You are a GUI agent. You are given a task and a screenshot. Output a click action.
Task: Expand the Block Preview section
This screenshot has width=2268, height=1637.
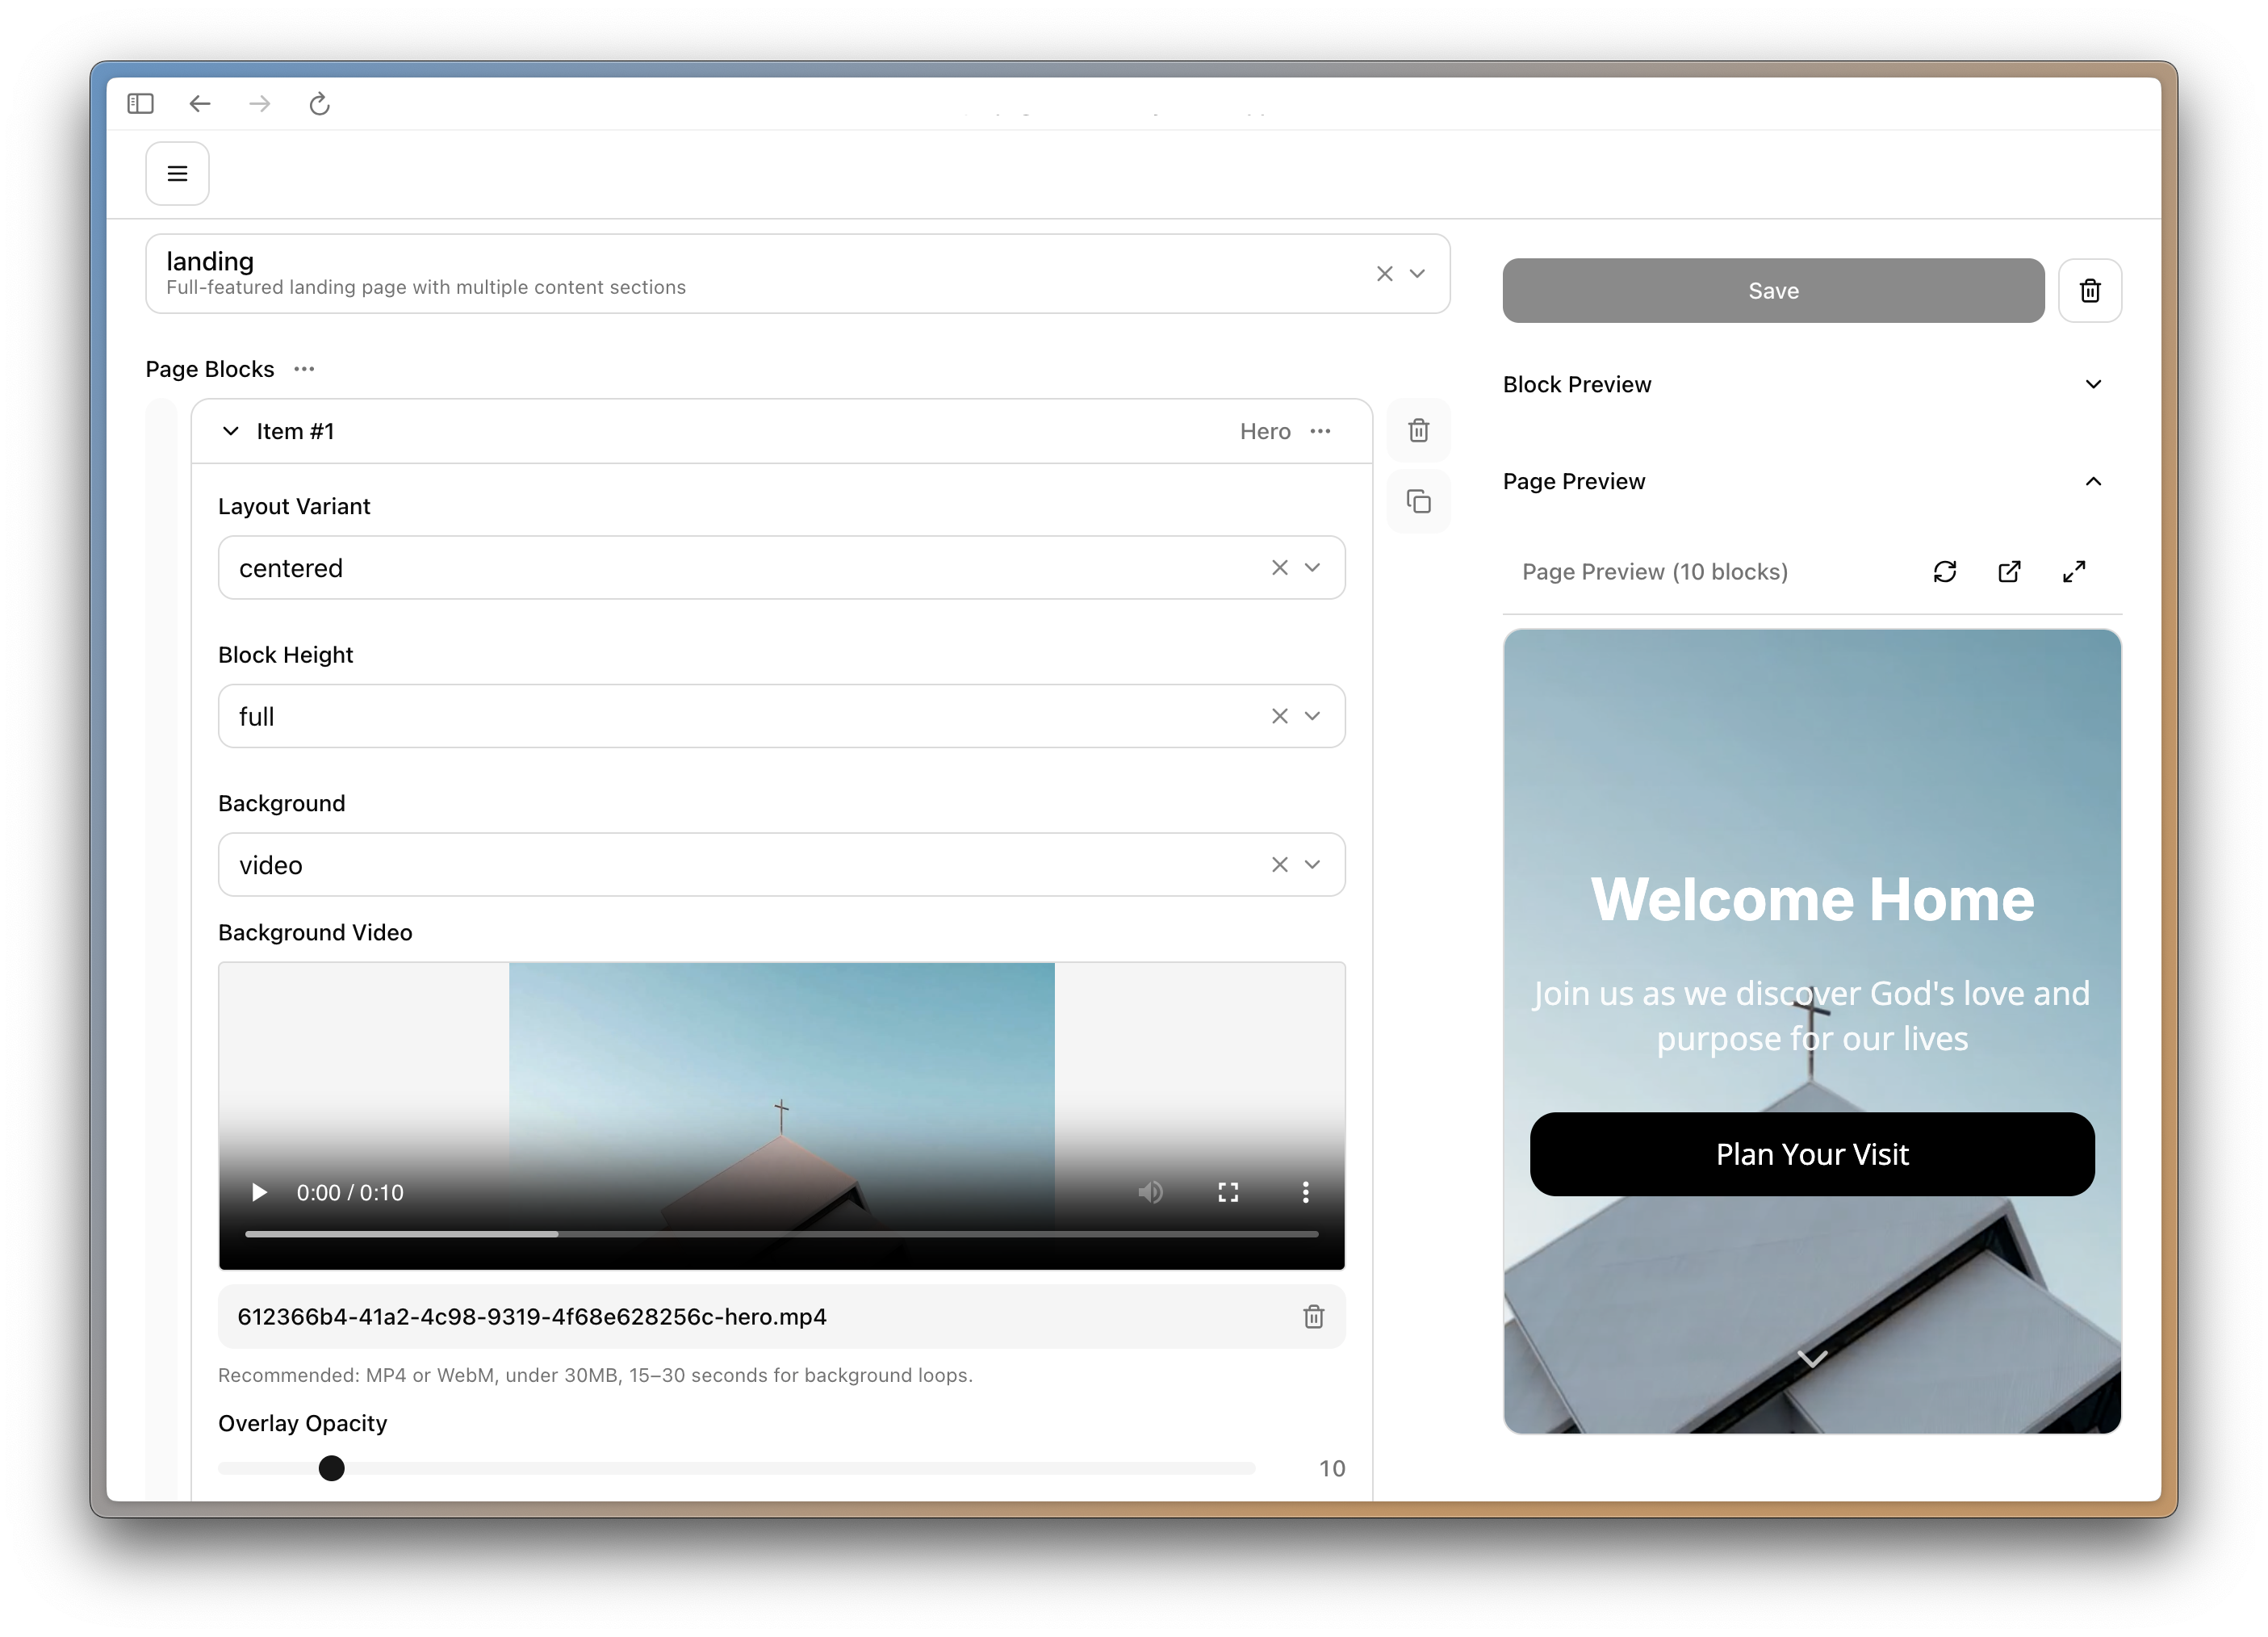click(x=2094, y=384)
